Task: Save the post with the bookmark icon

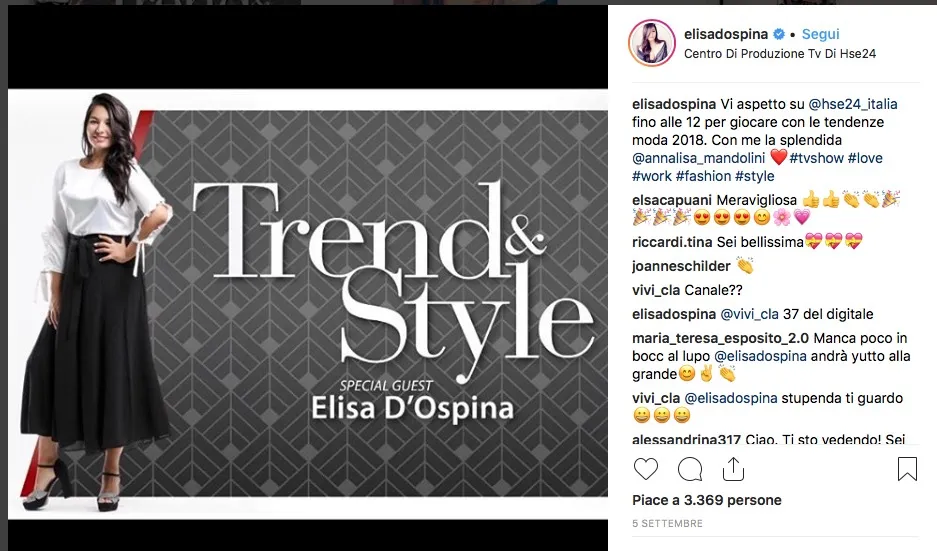Action: tap(907, 469)
